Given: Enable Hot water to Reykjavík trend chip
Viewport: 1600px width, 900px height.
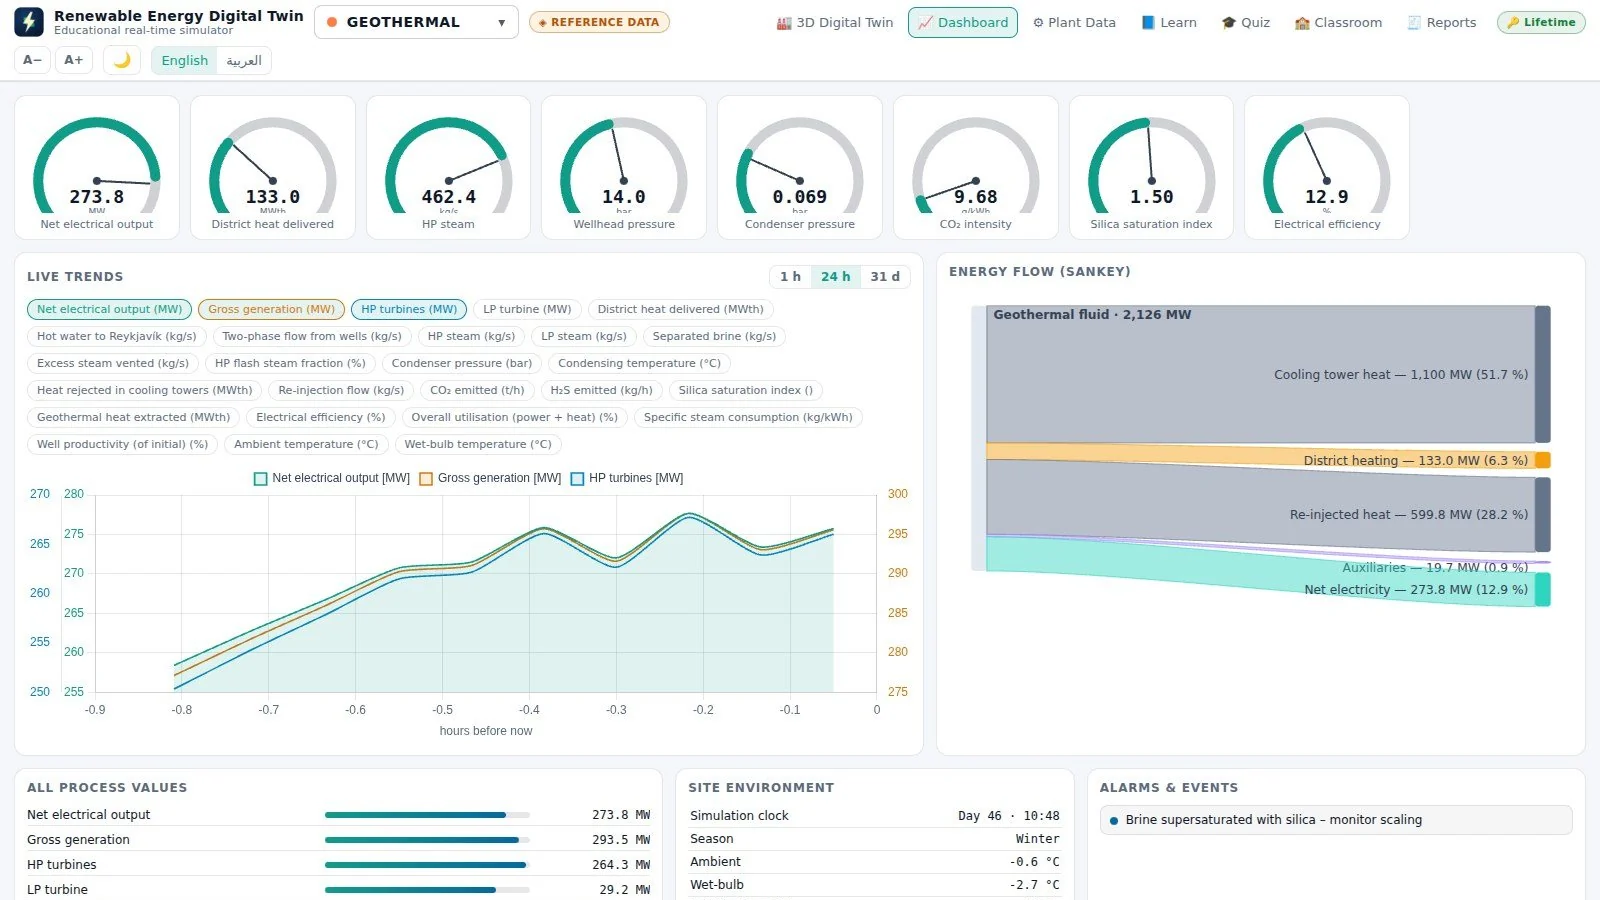Looking at the screenshot, I should coord(117,336).
